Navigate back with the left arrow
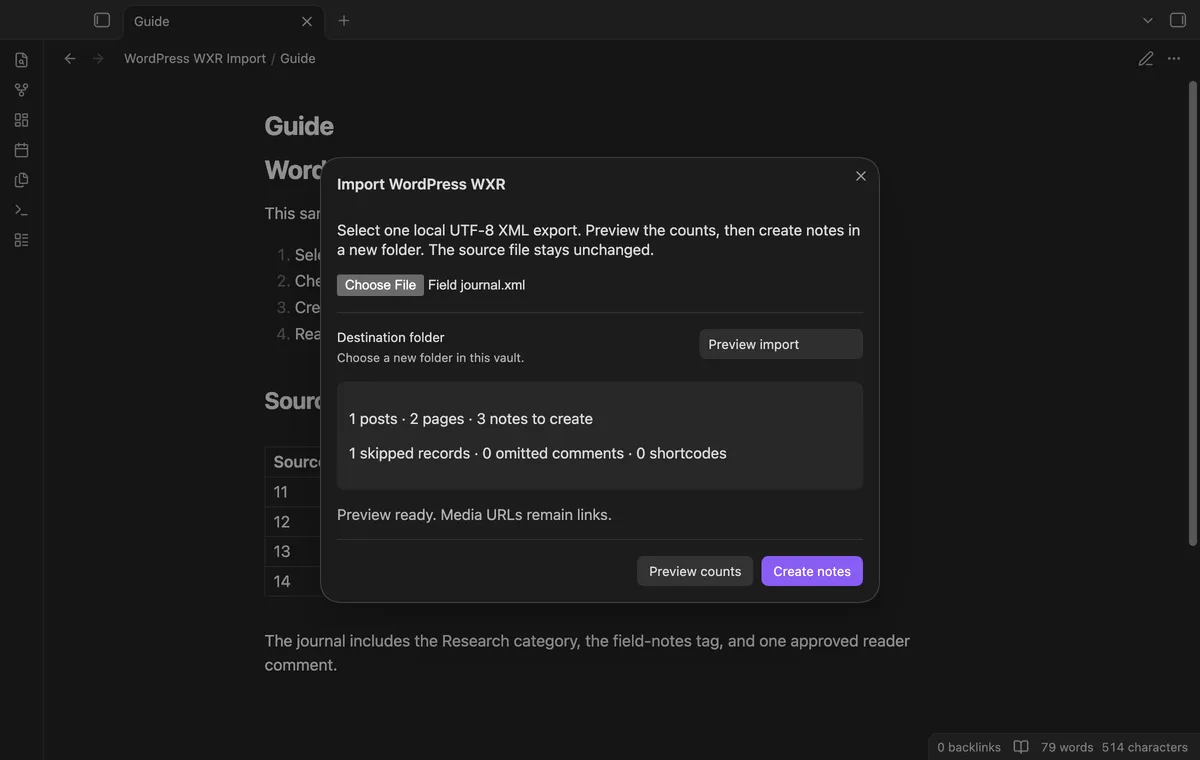Image resolution: width=1200 pixels, height=760 pixels. coord(70,58)
